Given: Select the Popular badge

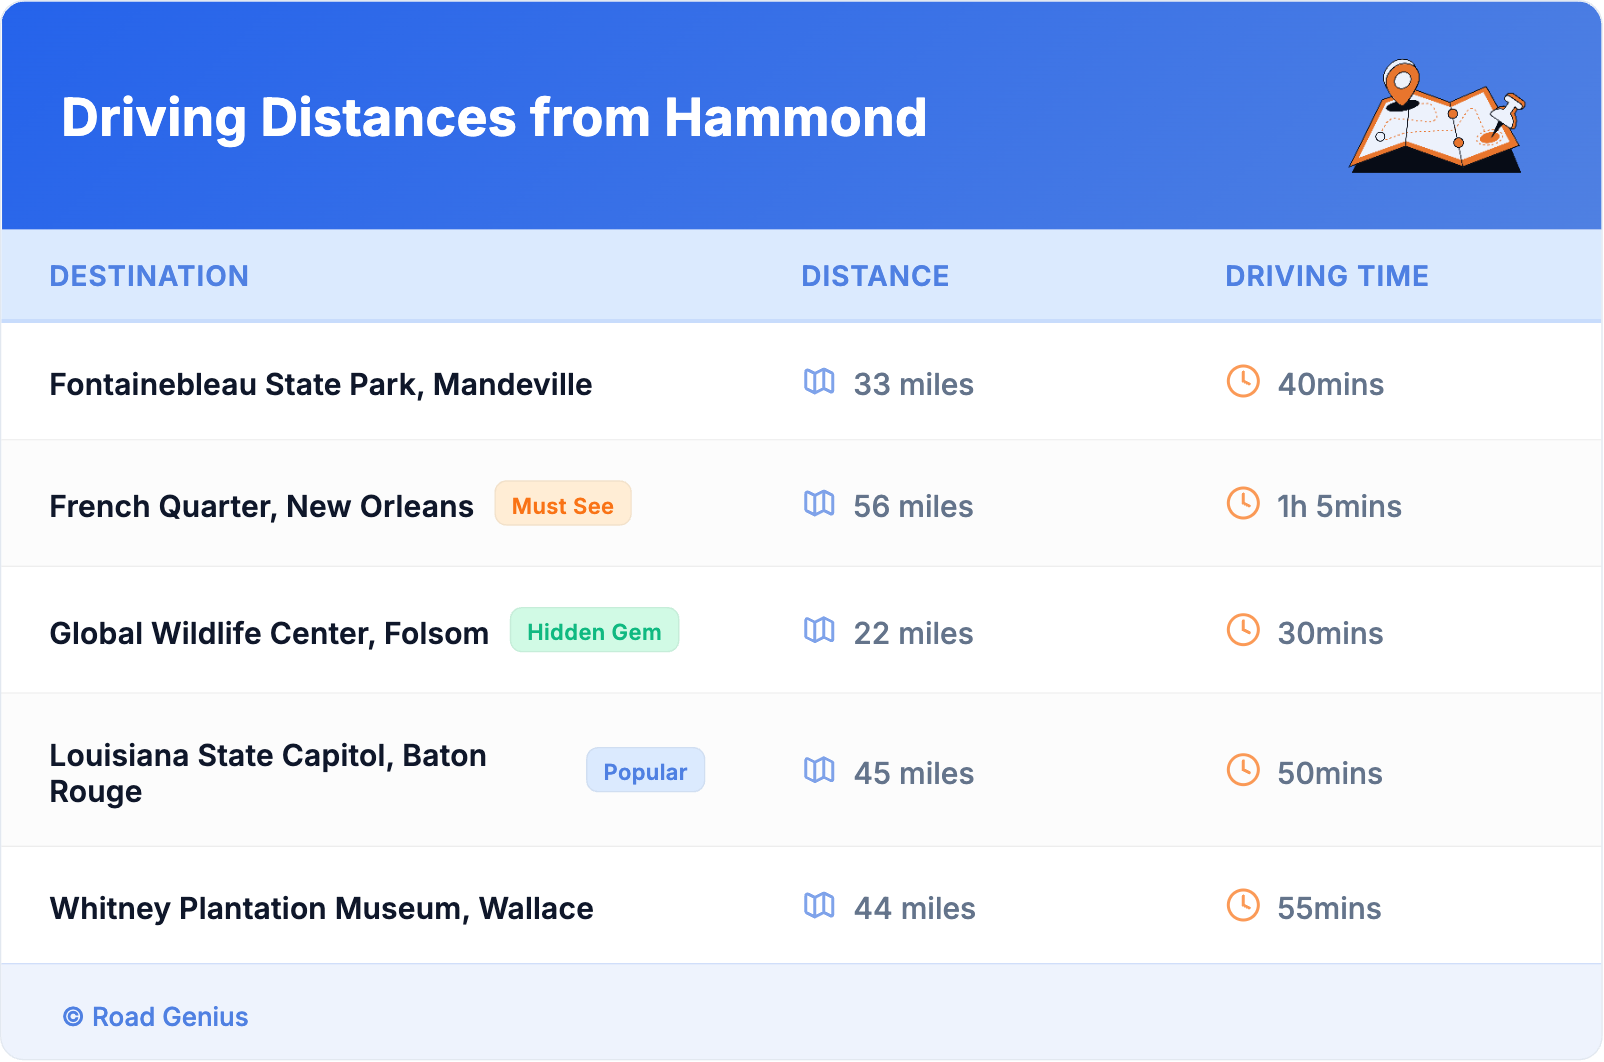Looking at the screenshot, I should click(x=645, y=771).
